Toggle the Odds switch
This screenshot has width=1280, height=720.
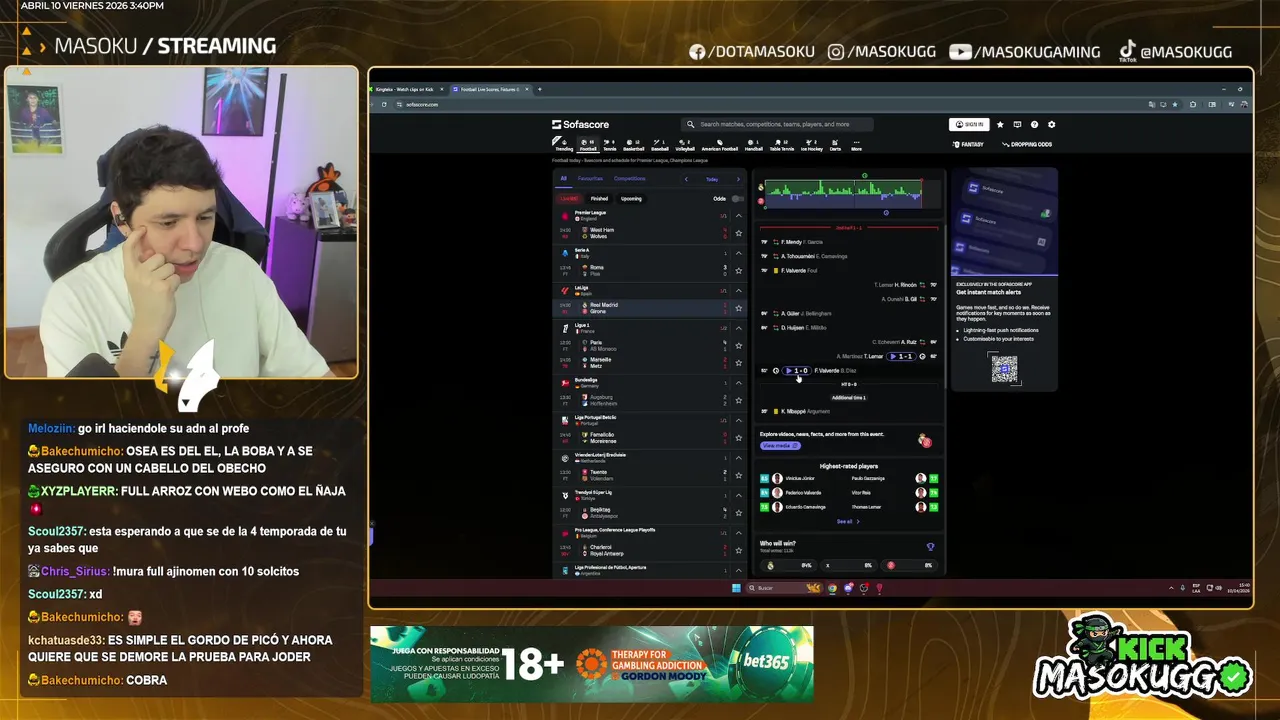[x=737, y=198]
